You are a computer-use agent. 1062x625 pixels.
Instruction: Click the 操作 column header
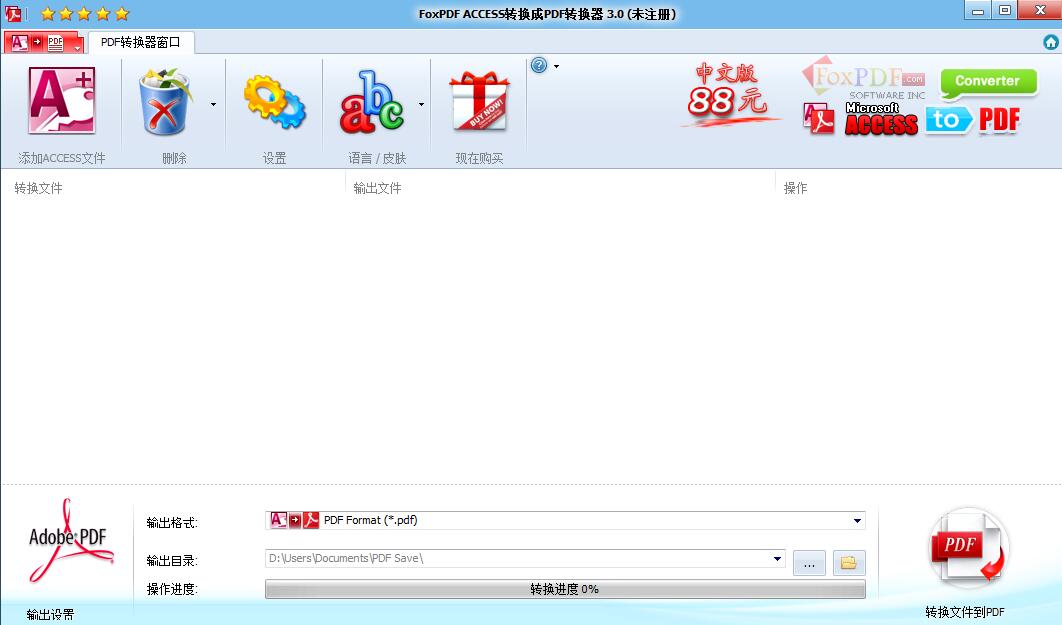(x=795, y=188)
